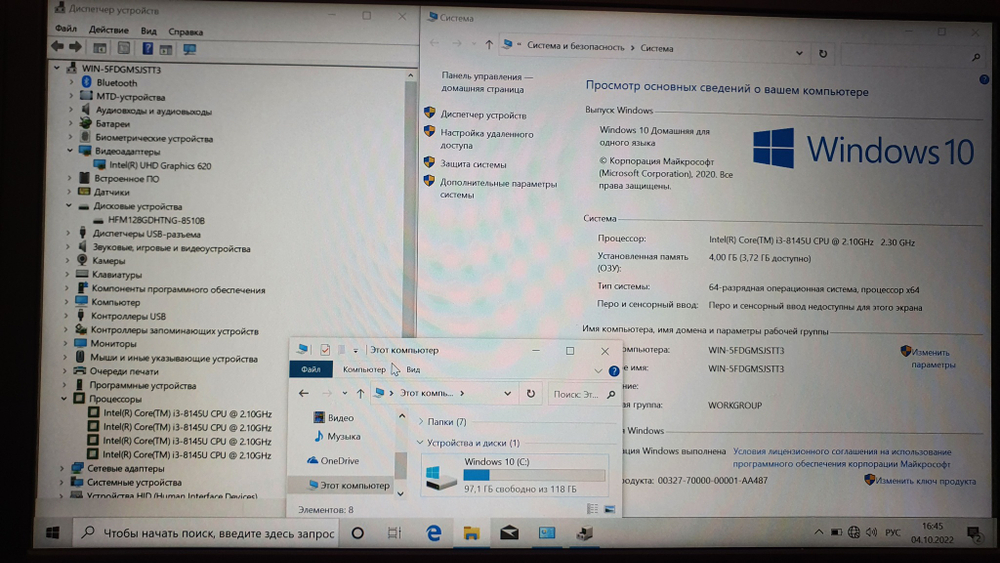Expand the Bluetooth node
Image resolution: width=1000 pixels, height=563 pixels.
pyautogui.click(x=71, y=82)
